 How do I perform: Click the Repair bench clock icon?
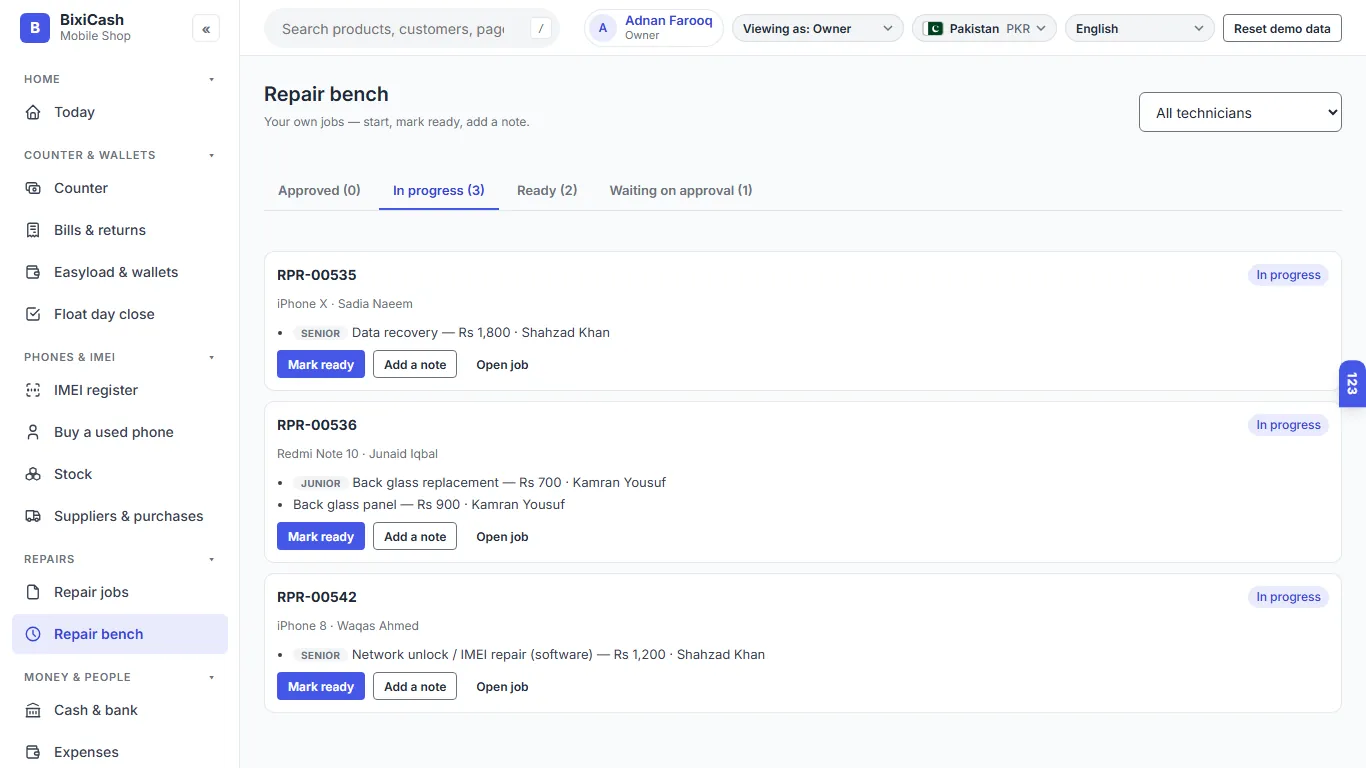(33, 634)
